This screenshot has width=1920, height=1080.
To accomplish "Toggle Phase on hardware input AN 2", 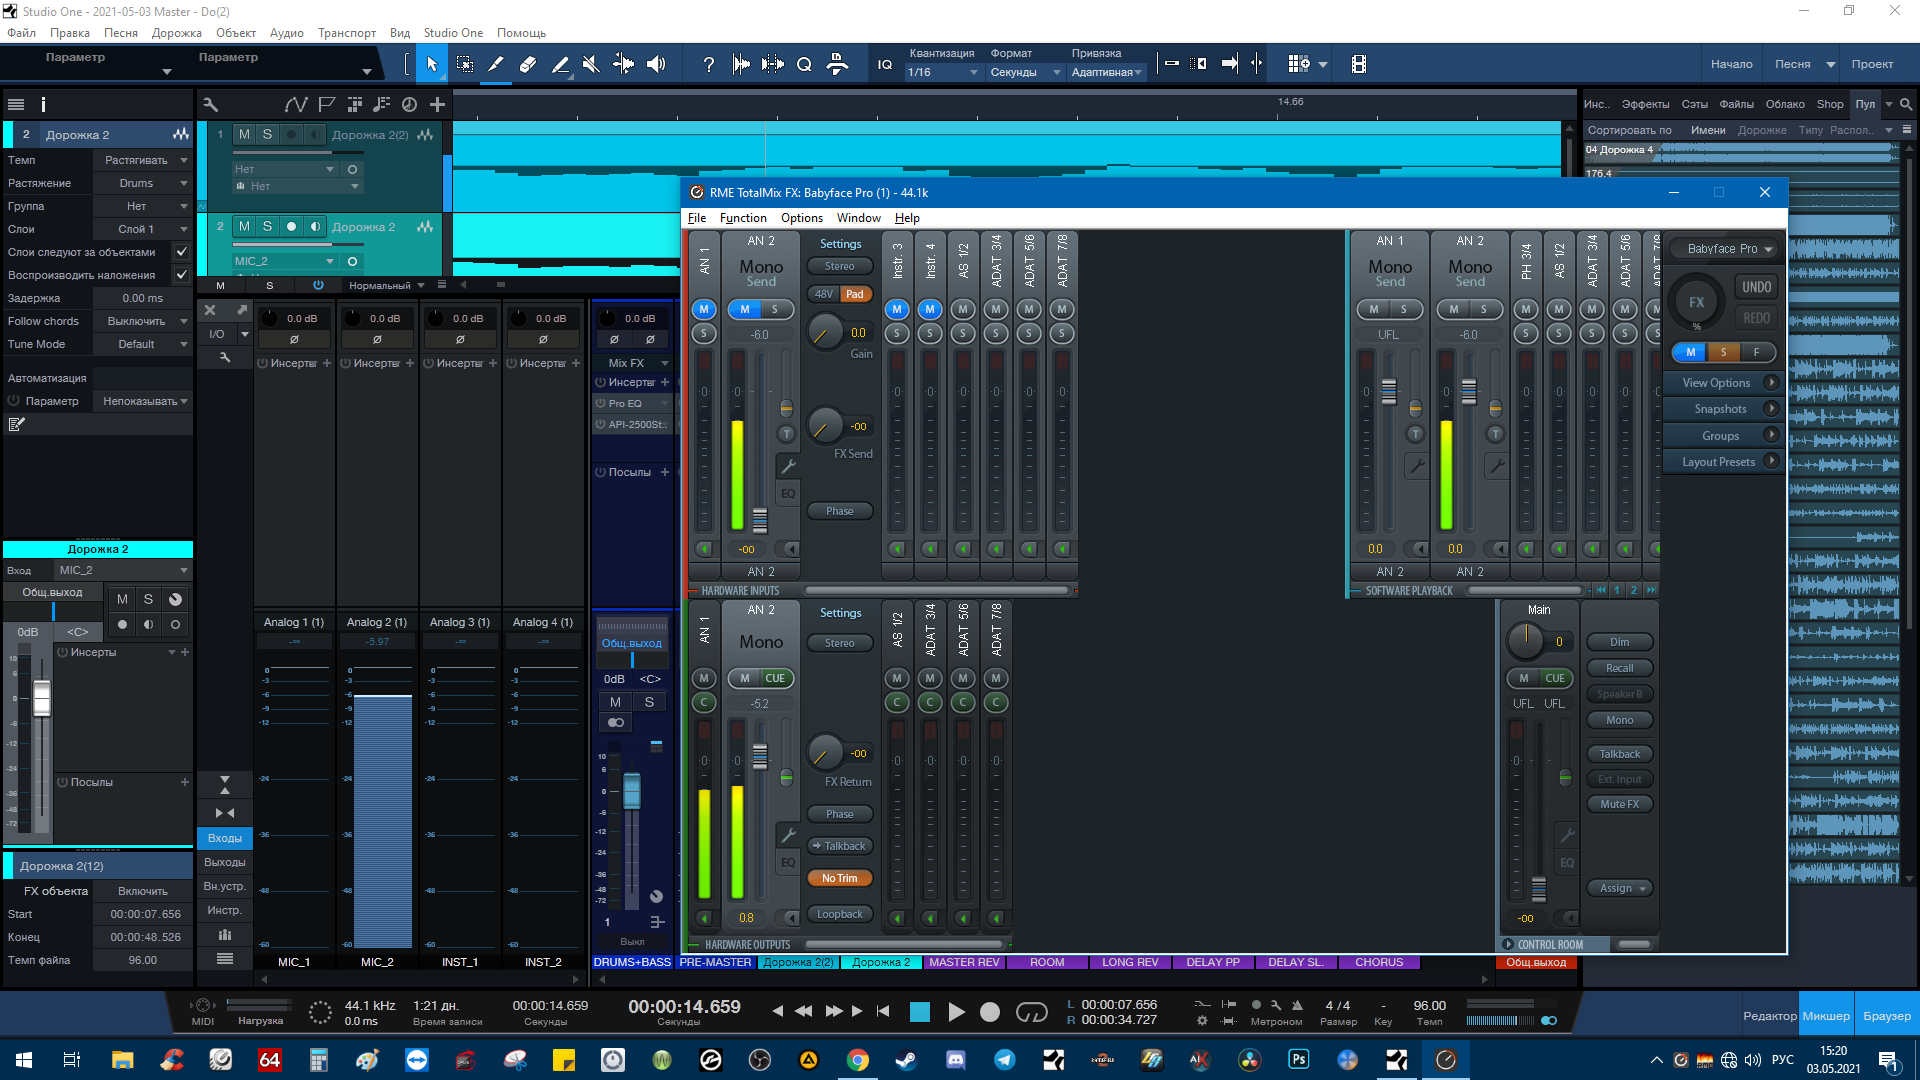I will tap(840, 511).
